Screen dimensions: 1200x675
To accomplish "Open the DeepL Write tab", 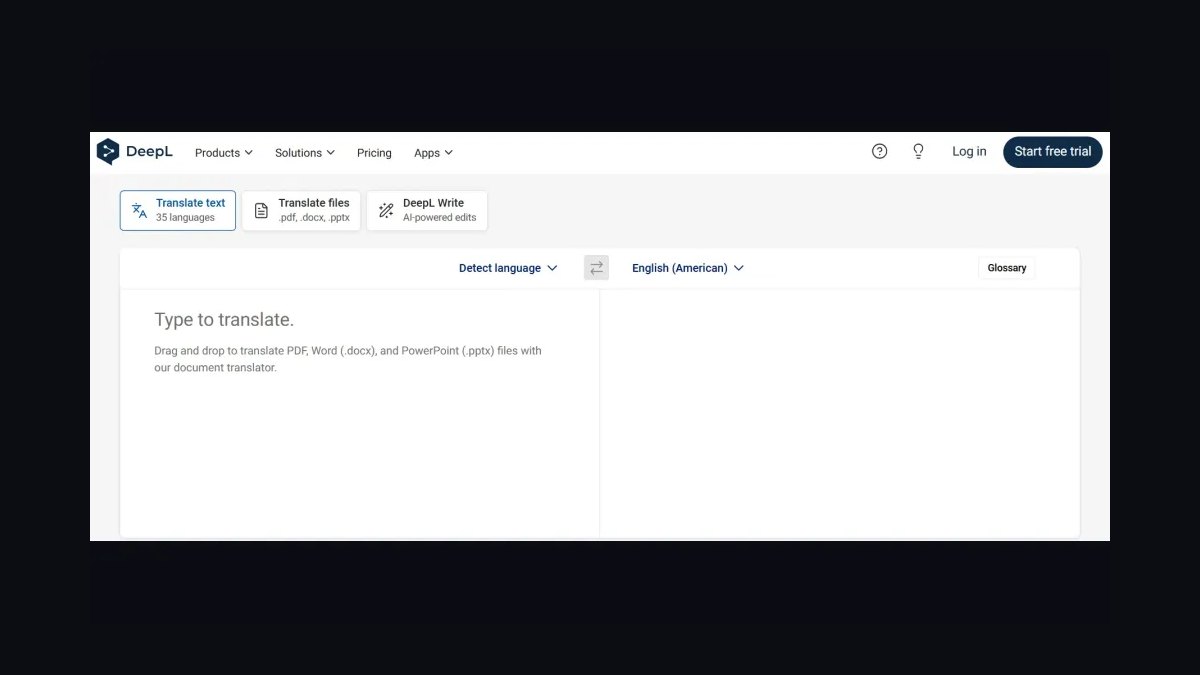I will pyautogui.click(x=427, y=210).
